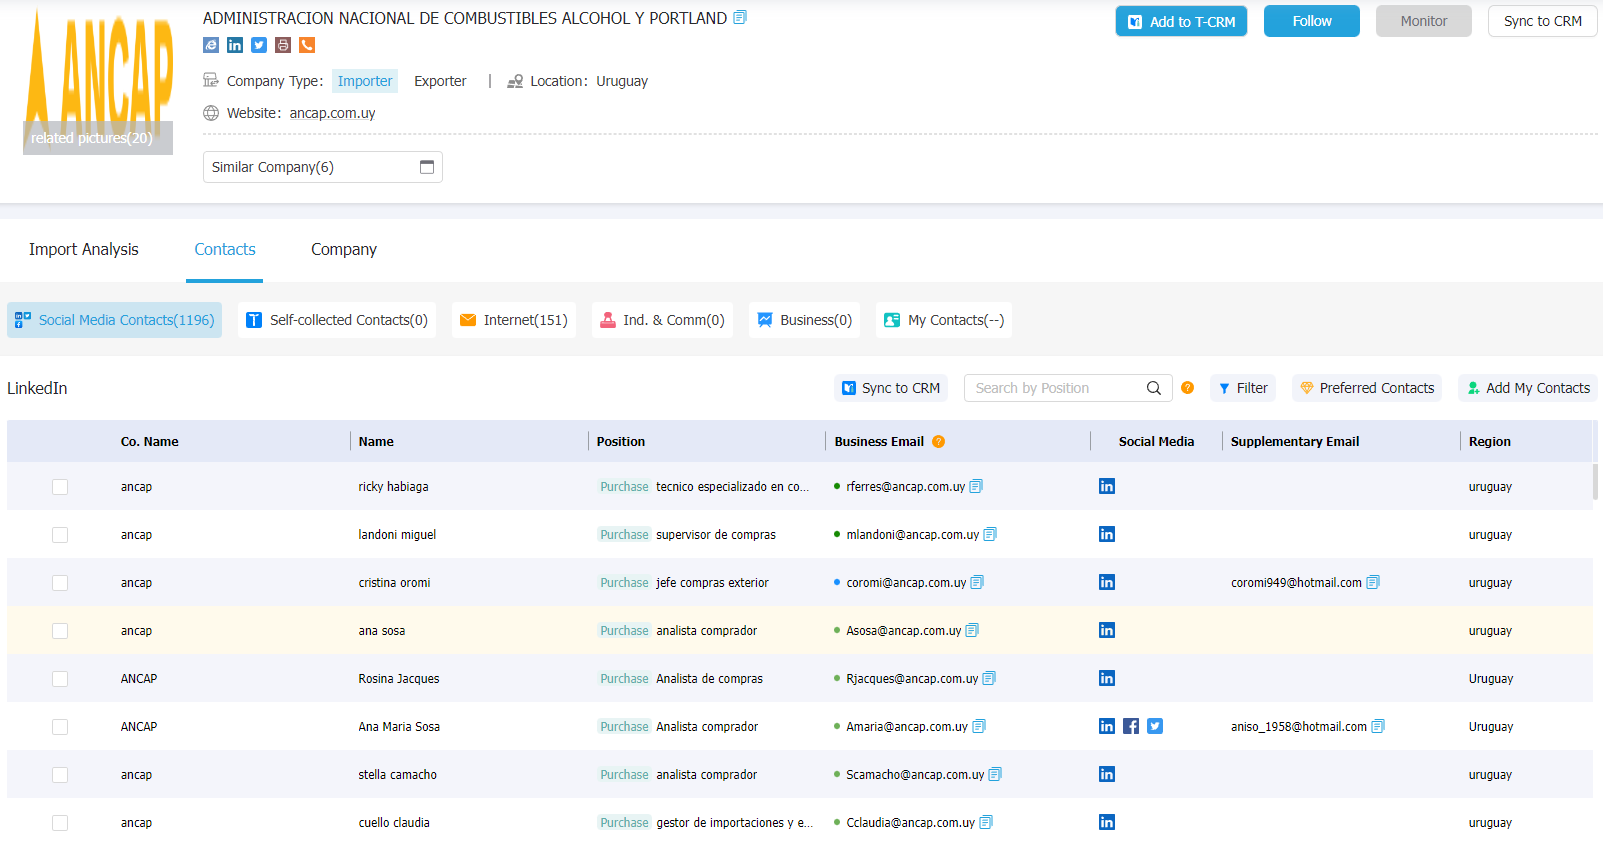Click the orange phone icon under the company name
The height and width of the screenshot is (846, 1603).
[x=307, y=45]
